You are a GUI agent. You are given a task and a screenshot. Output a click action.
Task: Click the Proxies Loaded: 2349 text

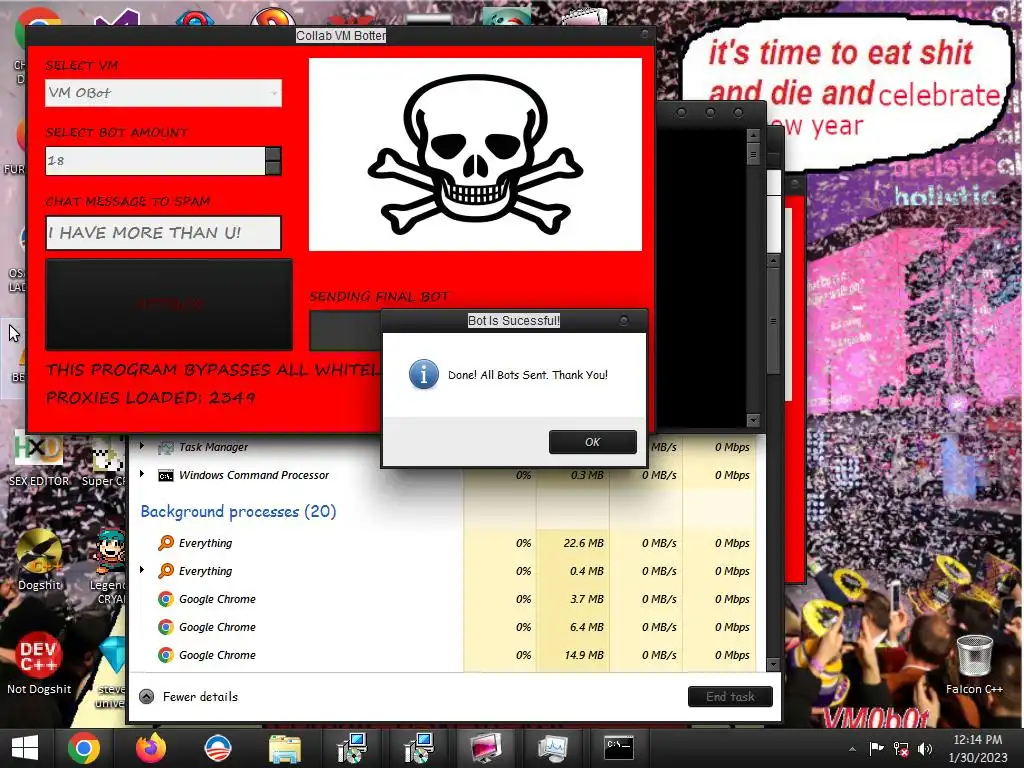[x=150, y=398]
